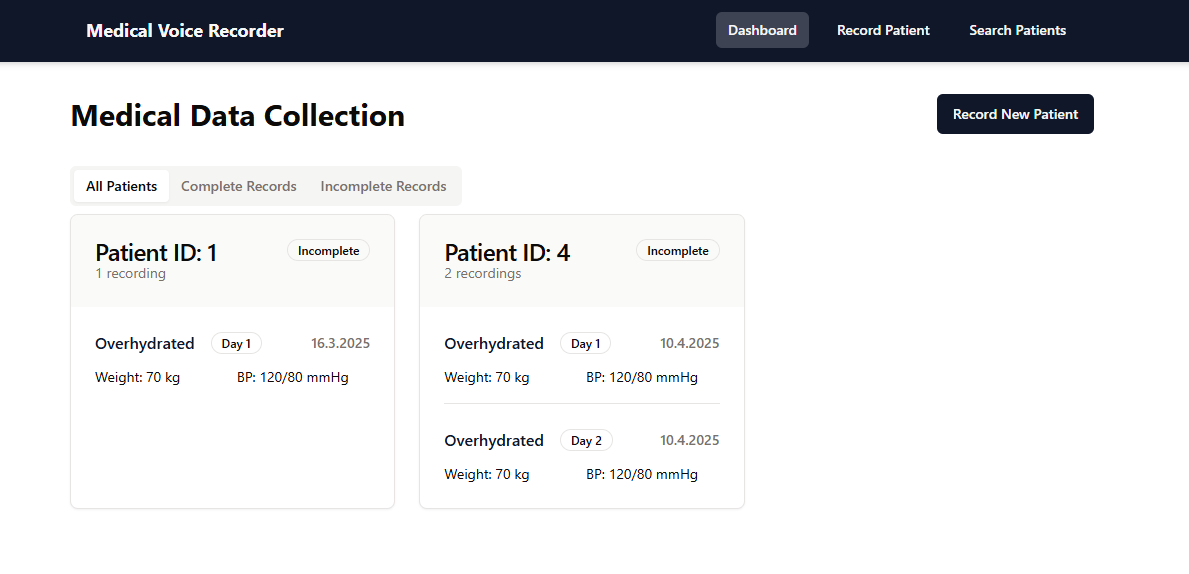The height and width of the screenshot is (574, 1189).
Task: Click Day 1 badge in Patient 4 card
Action: pos(585,344)
